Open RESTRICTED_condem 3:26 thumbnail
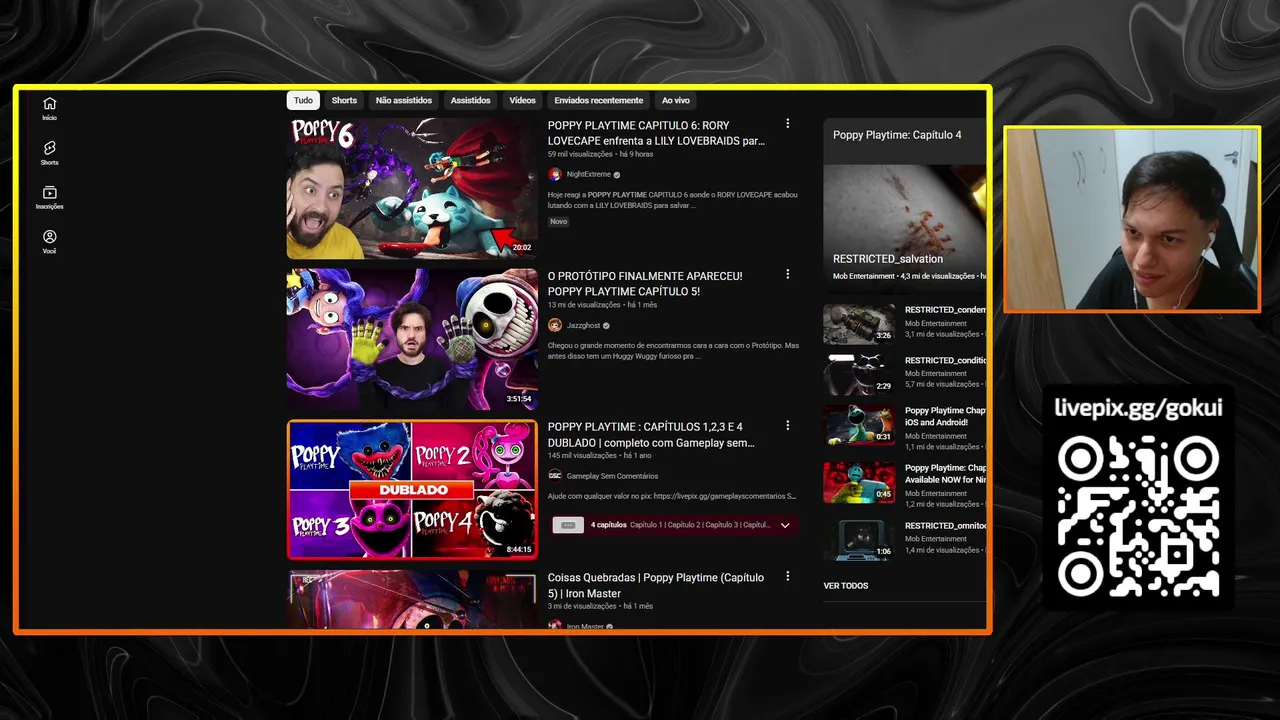This screenshot has height=720, width=1280. 859,324
